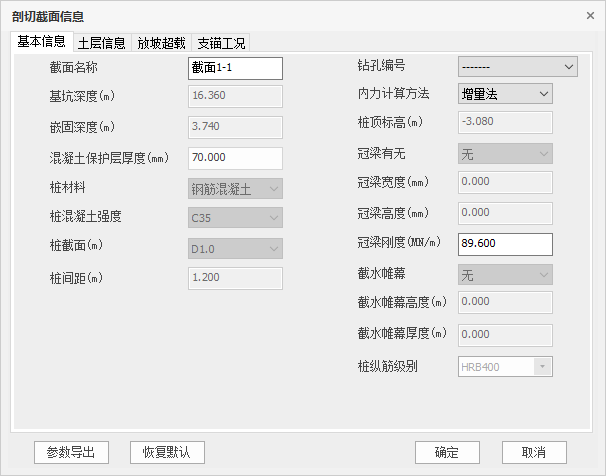Open the 放坡超载 tab

click(x=161, y=42)
